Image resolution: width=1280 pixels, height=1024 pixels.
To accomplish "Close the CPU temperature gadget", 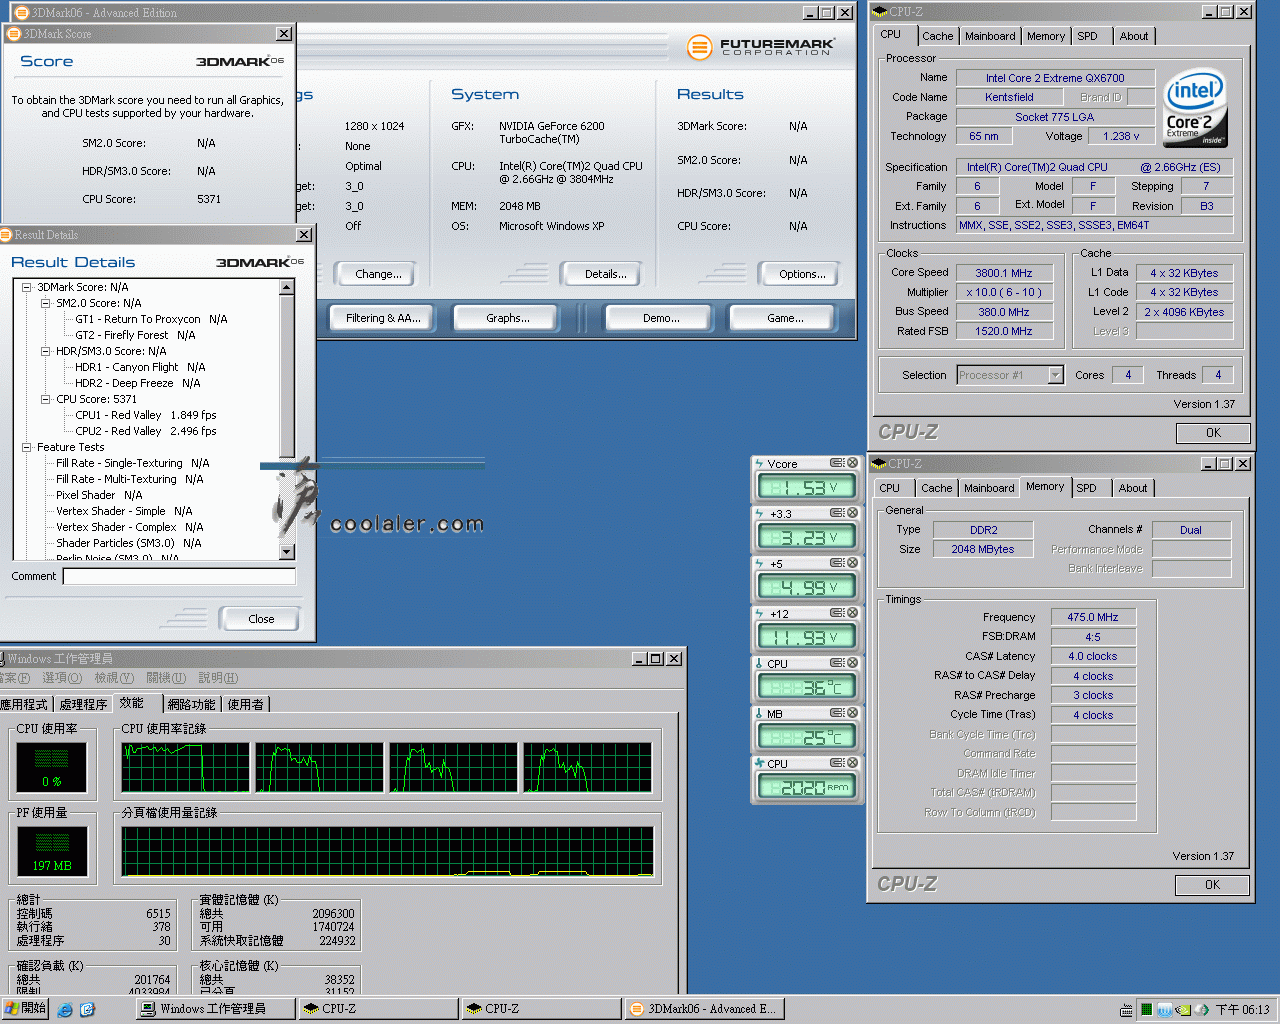I will pyautogui.click(x=853, y=663).
